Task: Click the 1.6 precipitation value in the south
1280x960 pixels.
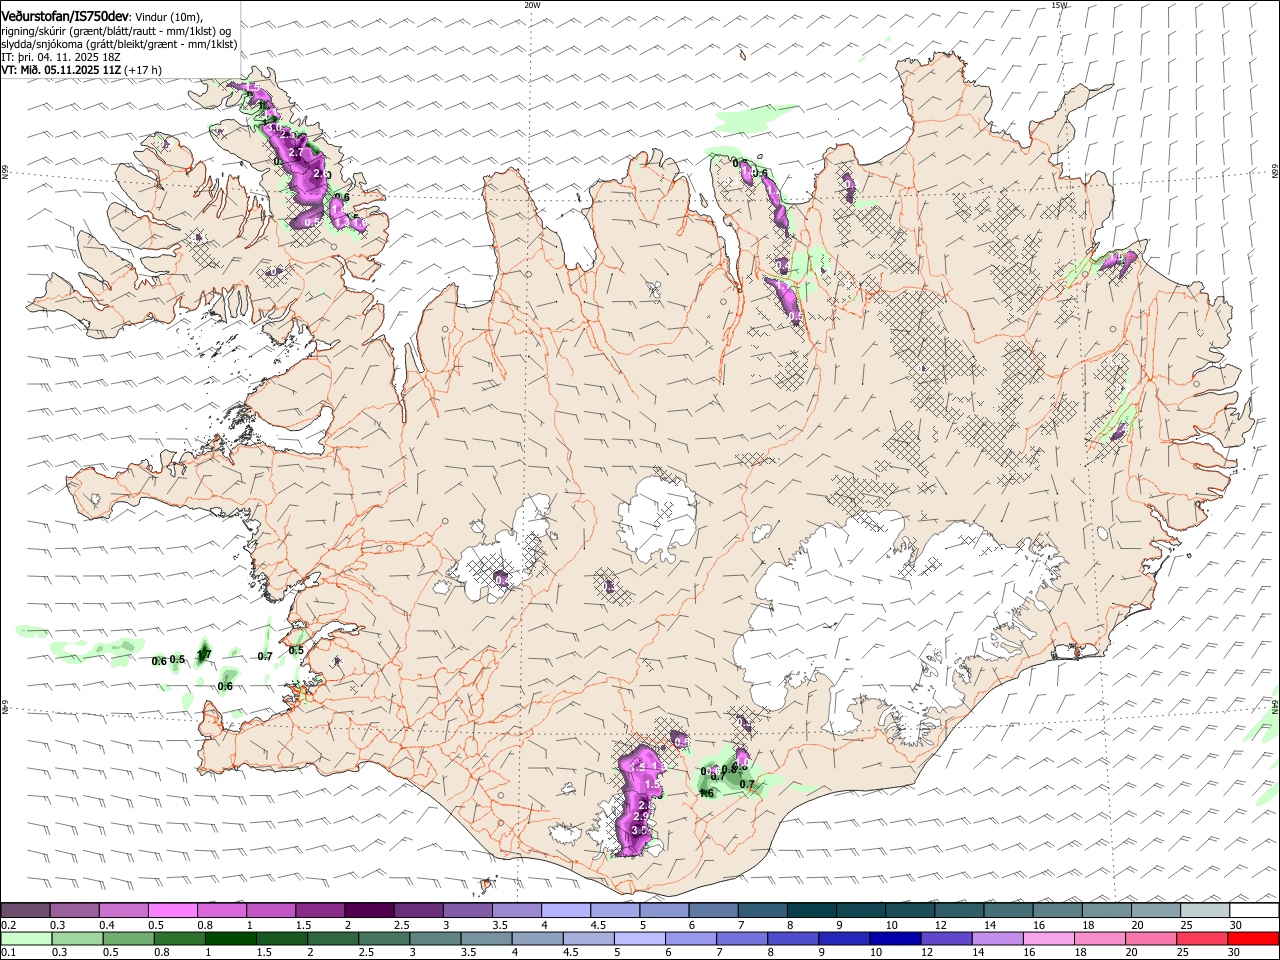Action: click(x=706, y=793)
